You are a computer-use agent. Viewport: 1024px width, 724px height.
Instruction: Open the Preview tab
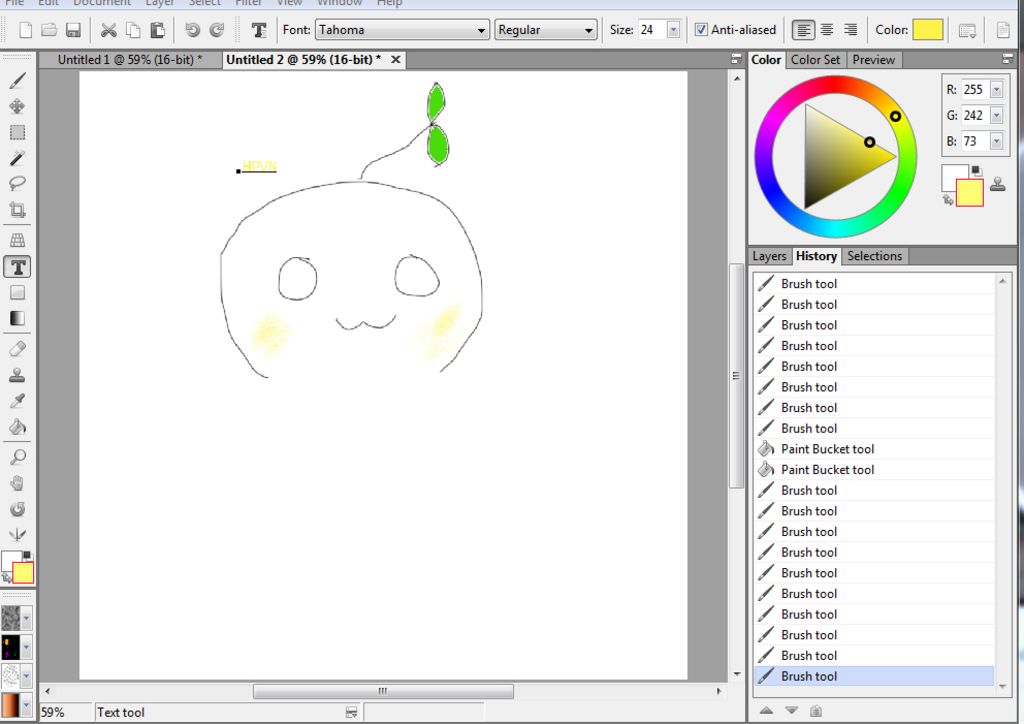pyautogui.click(x=873, y=60)
